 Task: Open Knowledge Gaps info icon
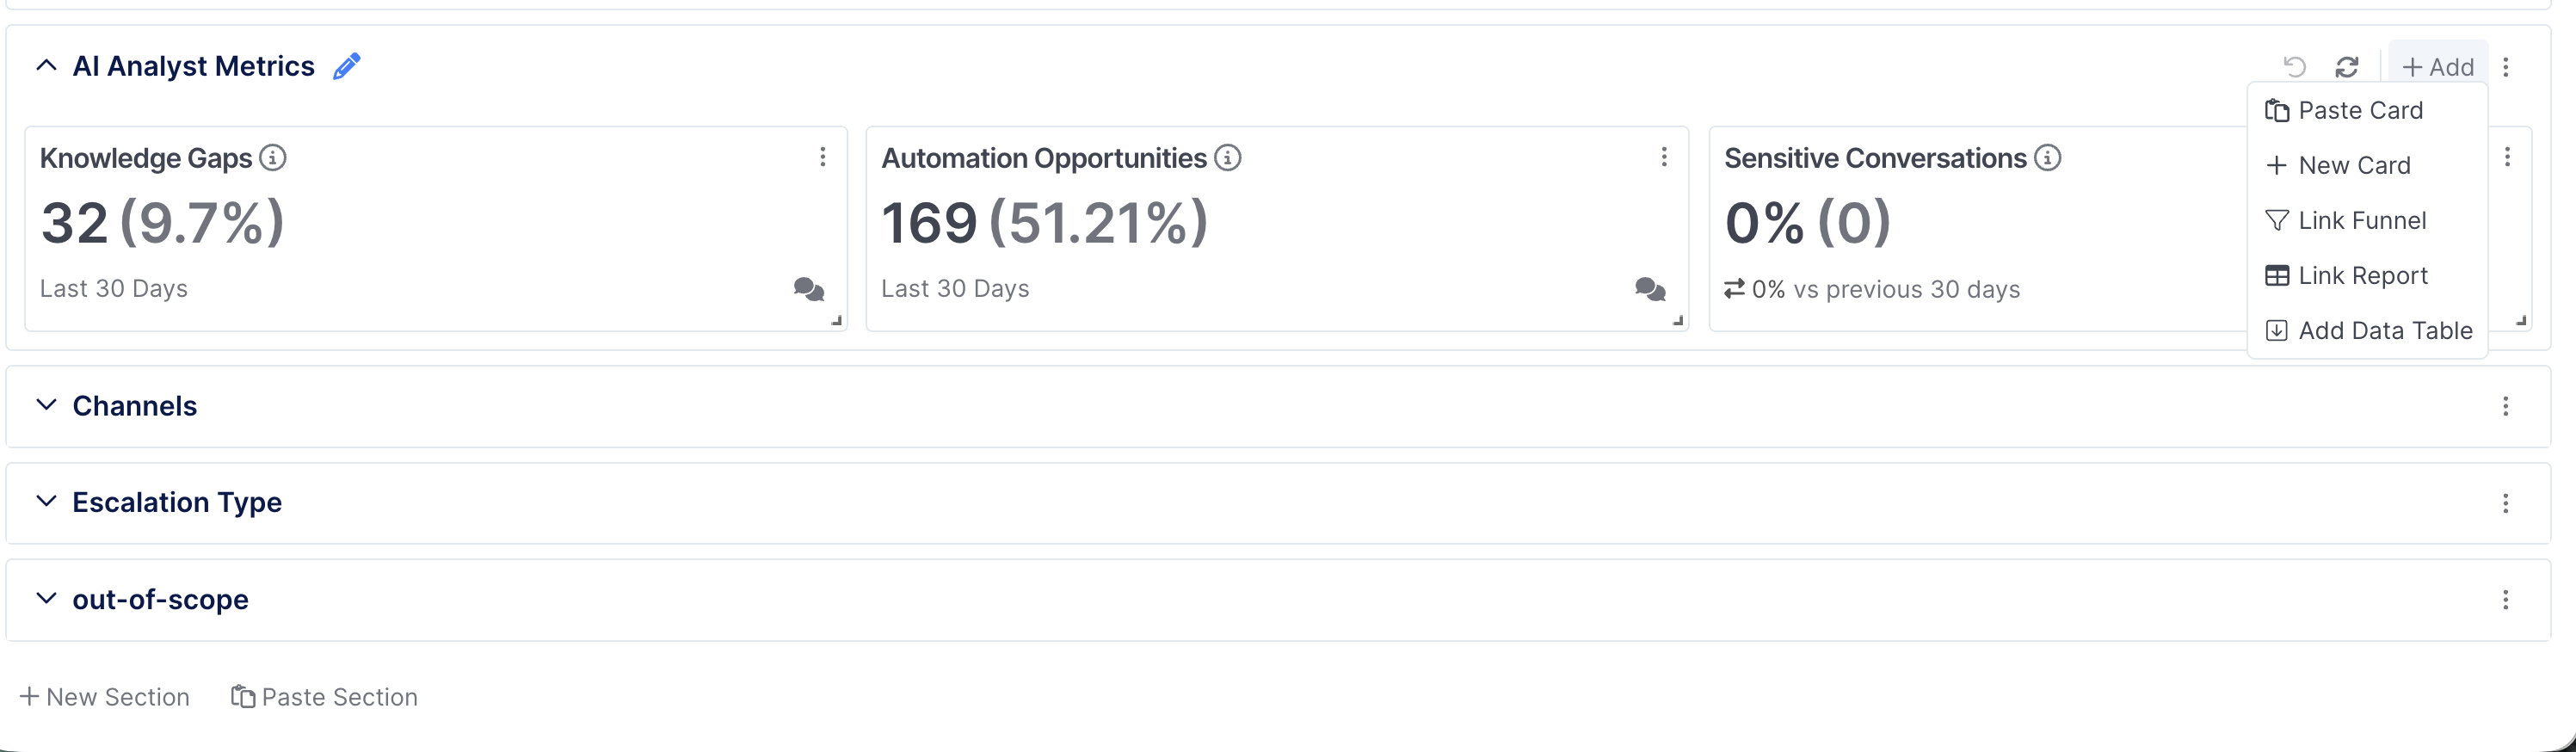coord(273,158)
